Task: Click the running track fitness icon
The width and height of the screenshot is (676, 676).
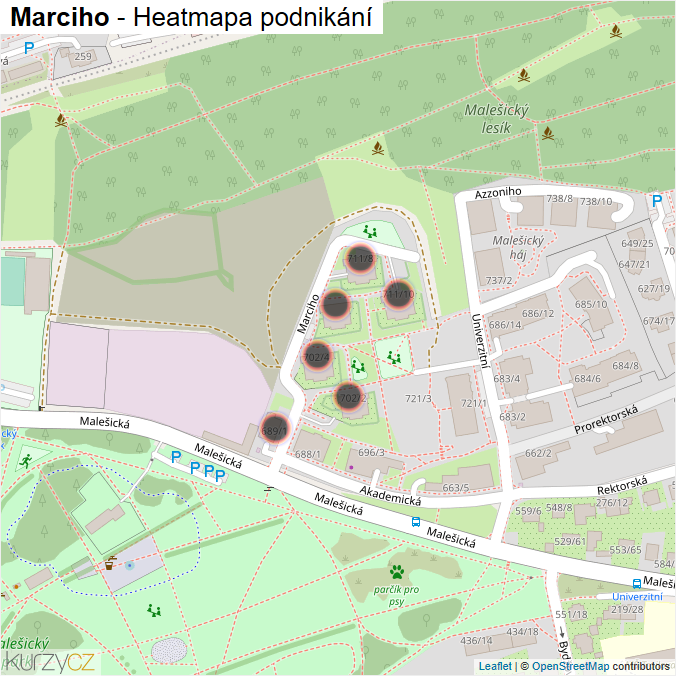Action: click(x=26, y=460)
